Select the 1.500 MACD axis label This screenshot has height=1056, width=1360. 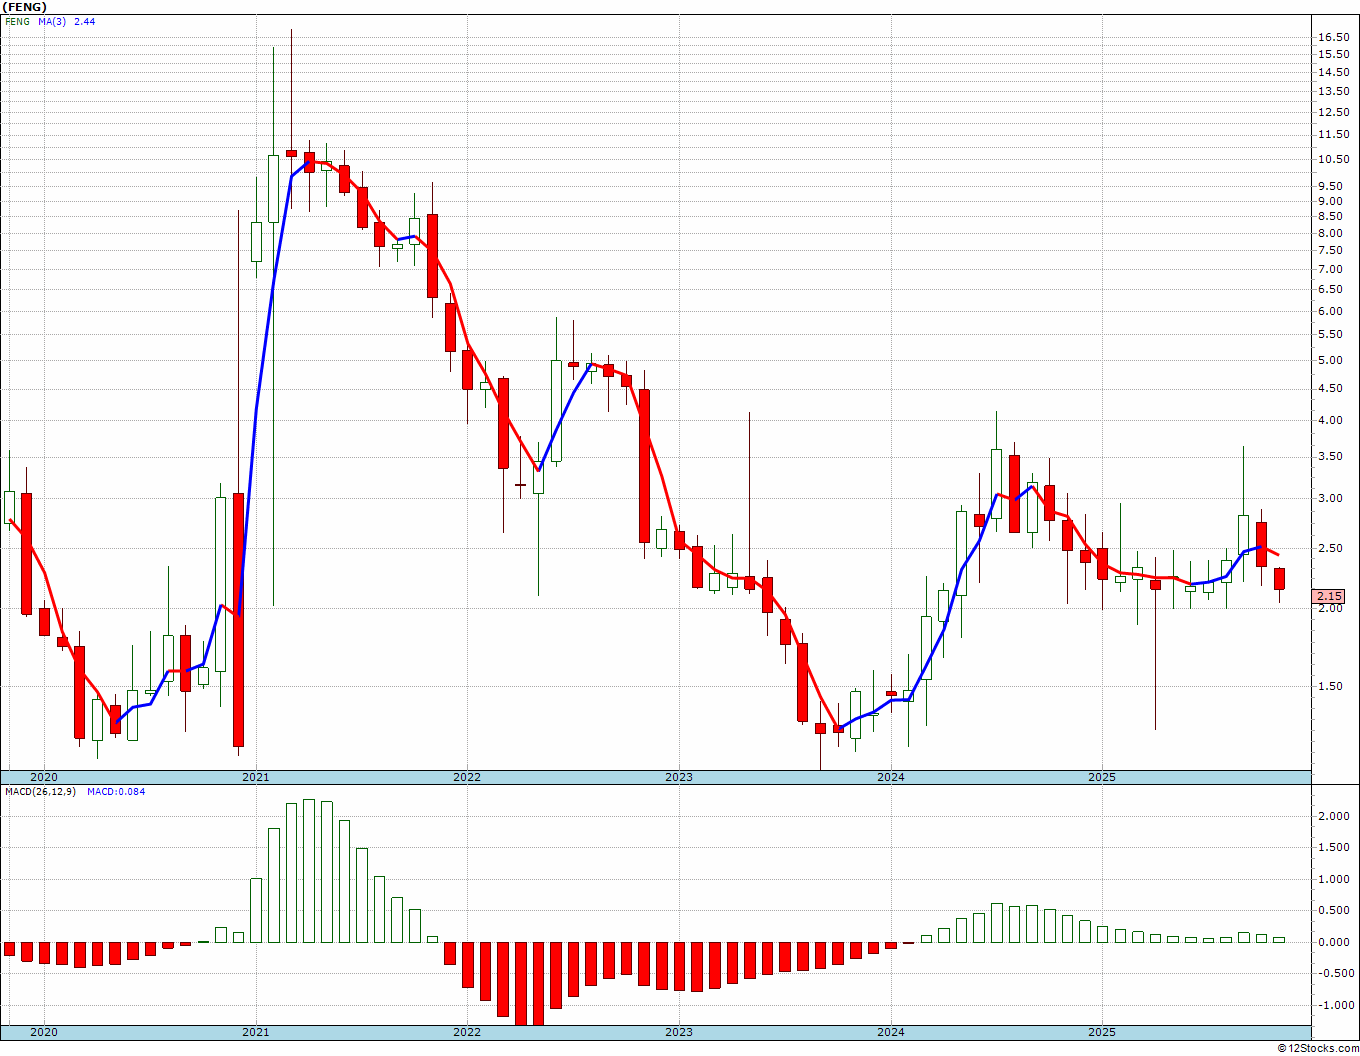point(1336,847)
